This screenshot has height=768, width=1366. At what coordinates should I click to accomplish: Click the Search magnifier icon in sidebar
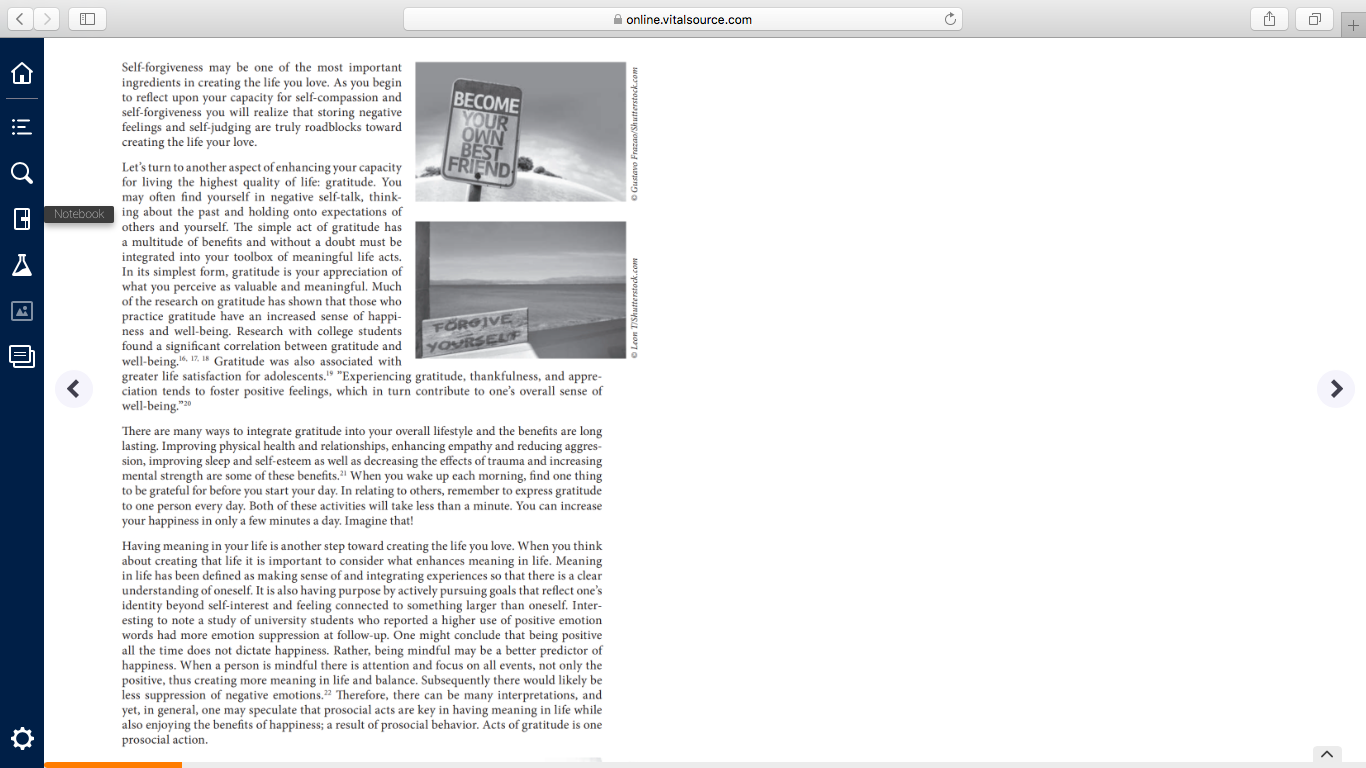click(21, 173)
